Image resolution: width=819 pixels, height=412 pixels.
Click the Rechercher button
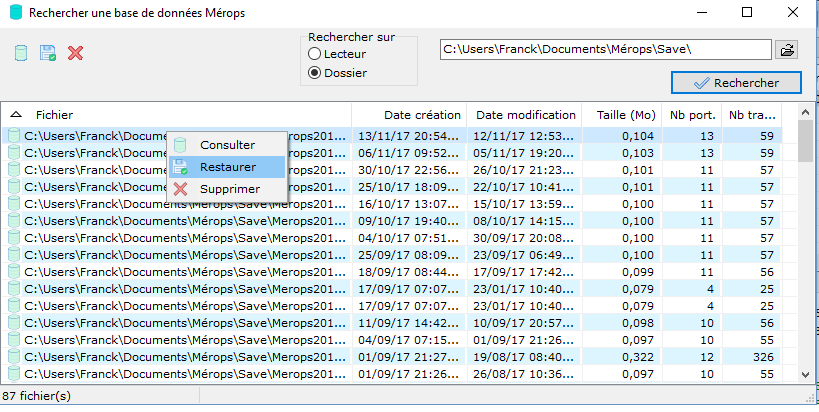click(736, 83)
